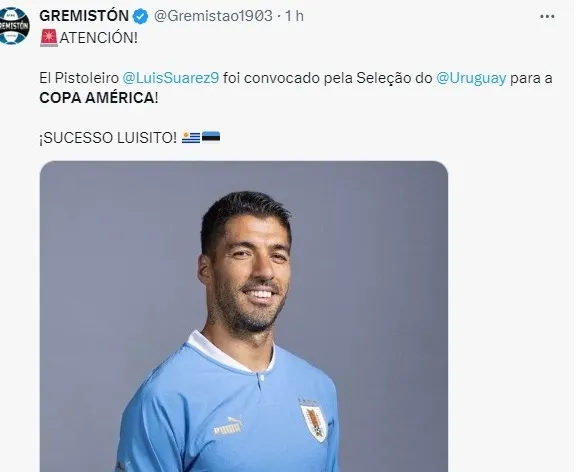Click the blue verified badge
Screen dimensions: 581x472
140,17
